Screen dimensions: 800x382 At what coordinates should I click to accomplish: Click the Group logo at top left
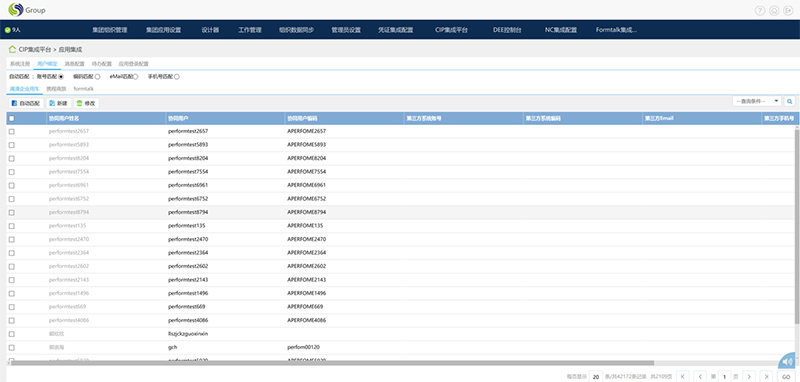(x=27, y=10)
